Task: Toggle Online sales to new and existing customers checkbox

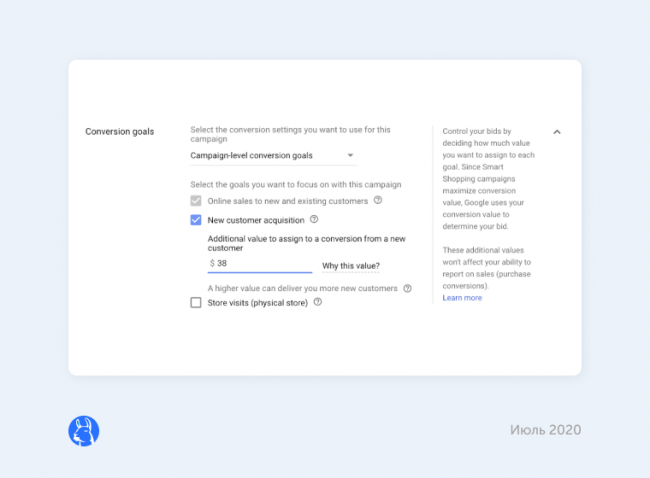Action: coord(196,201)
